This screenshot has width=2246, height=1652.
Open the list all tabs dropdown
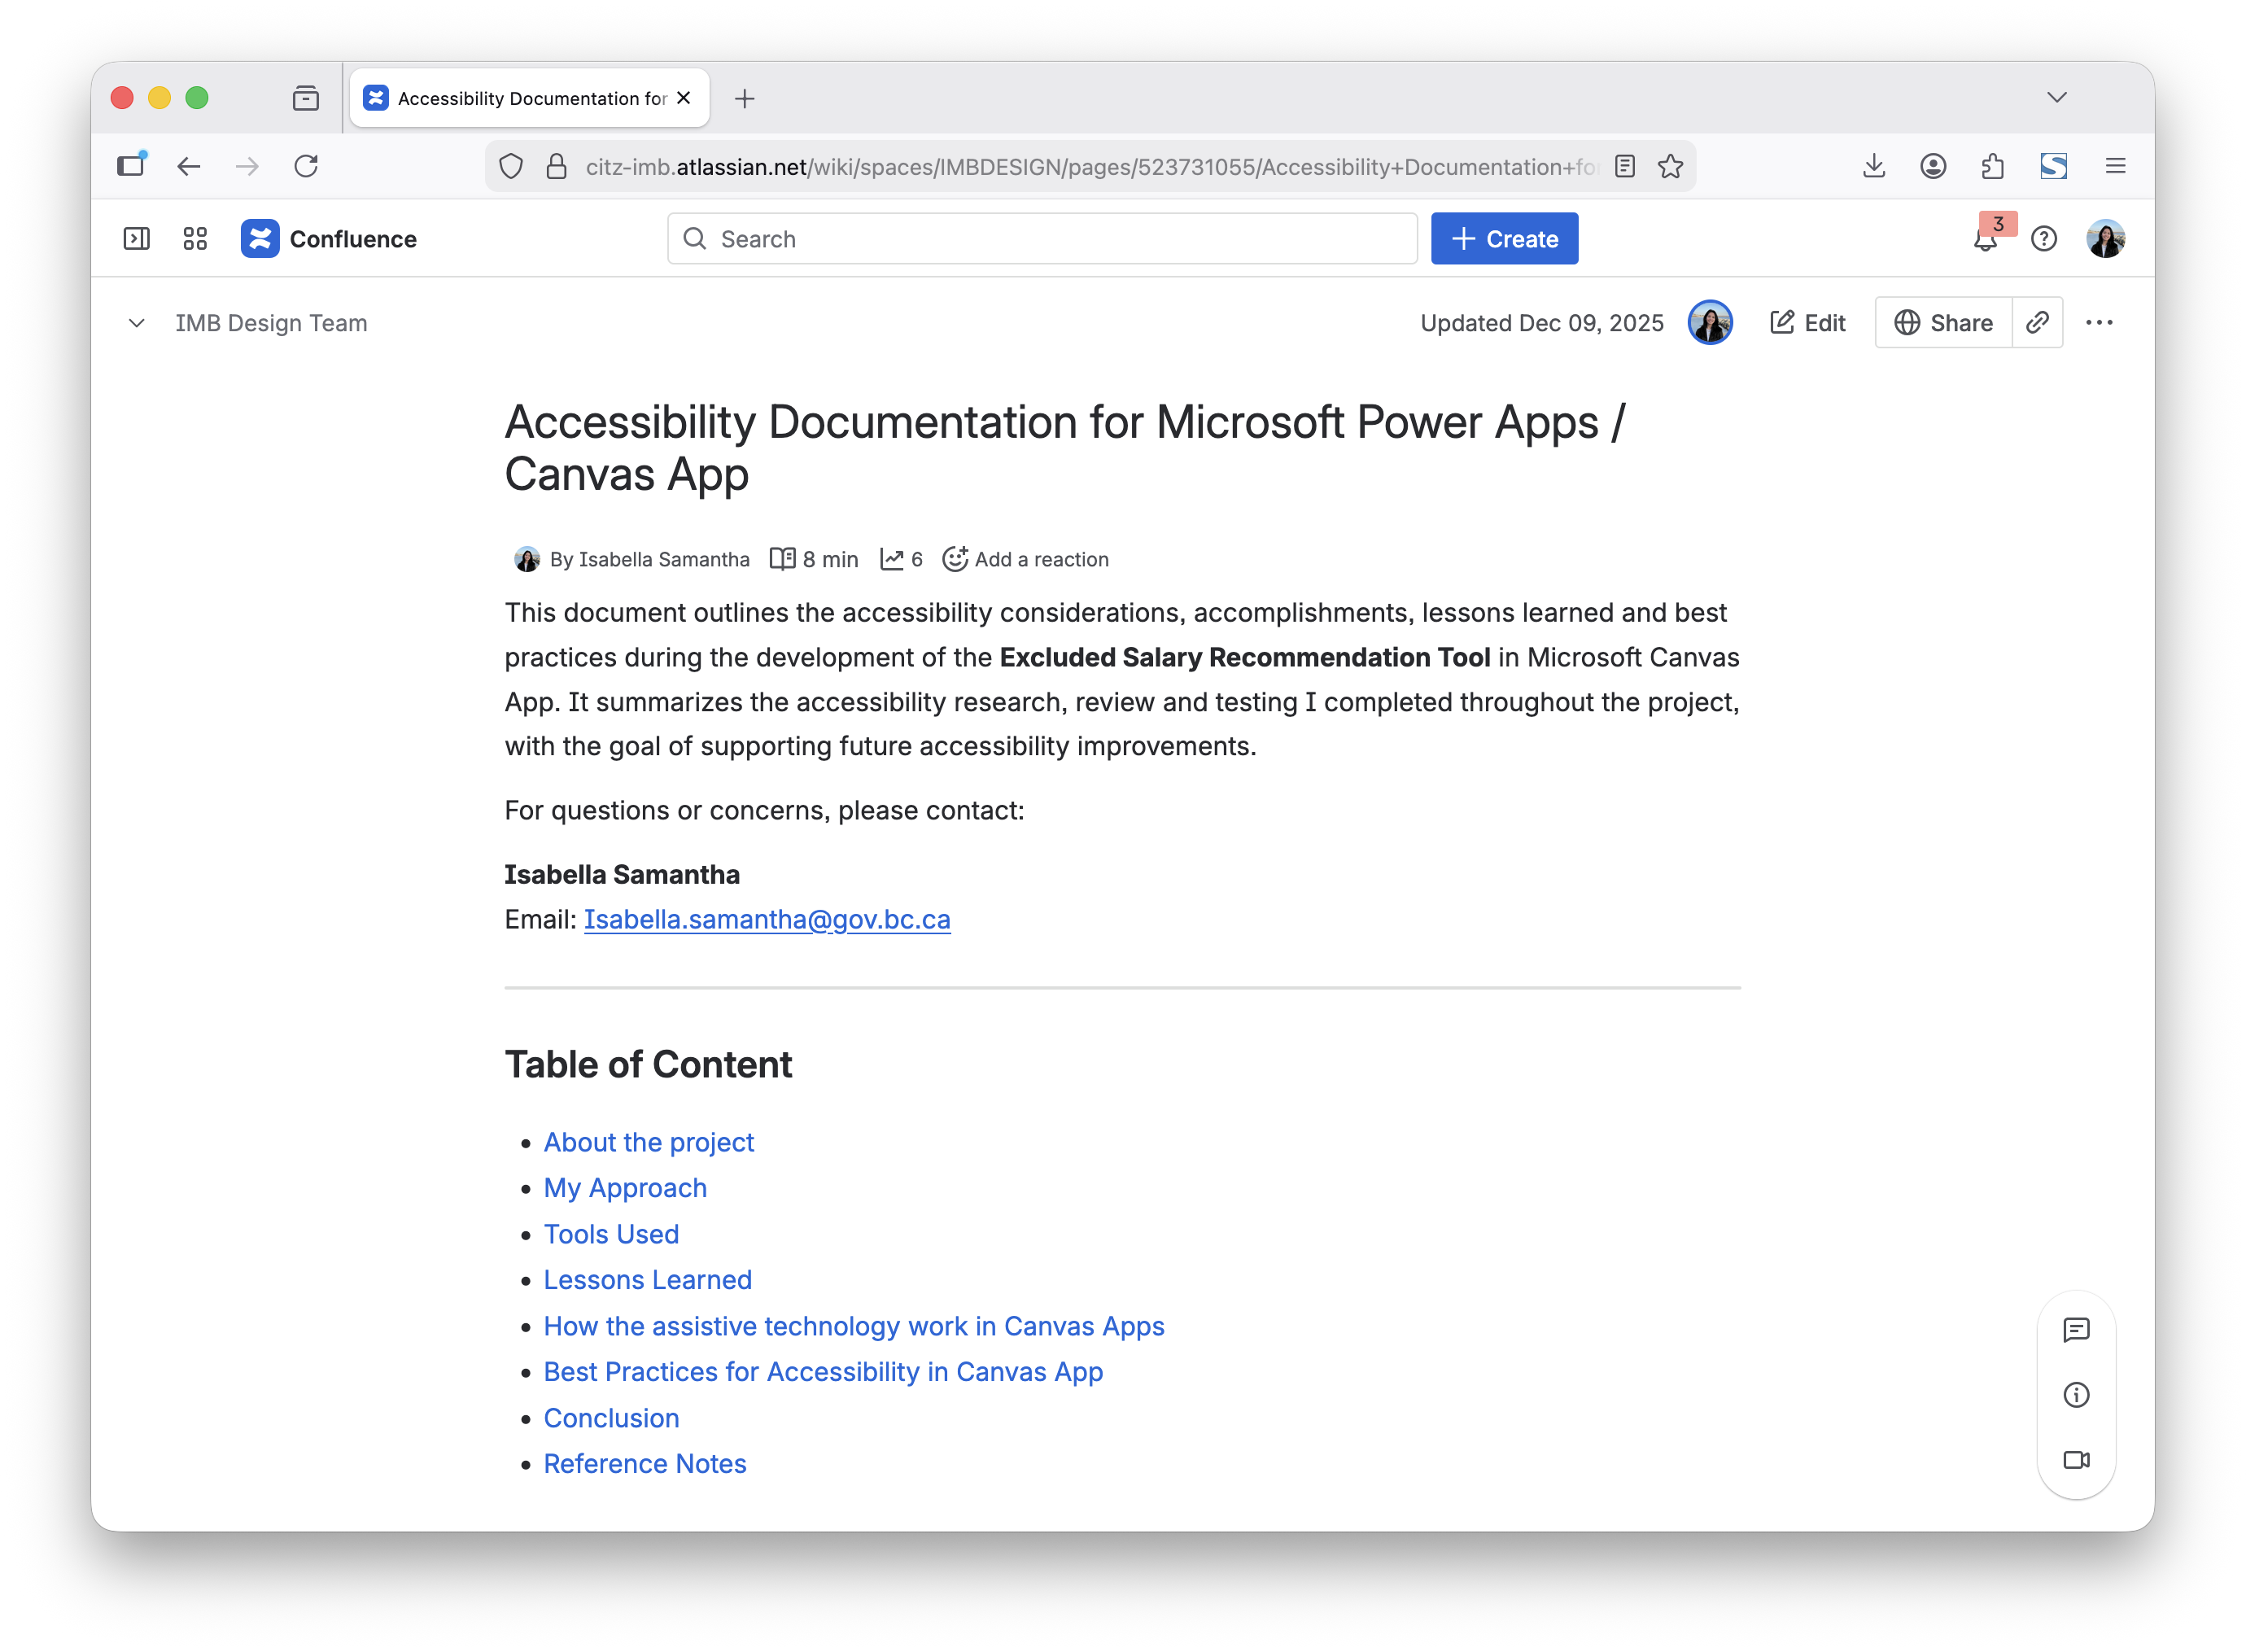pyautogui.click(x=2056, y=98)
